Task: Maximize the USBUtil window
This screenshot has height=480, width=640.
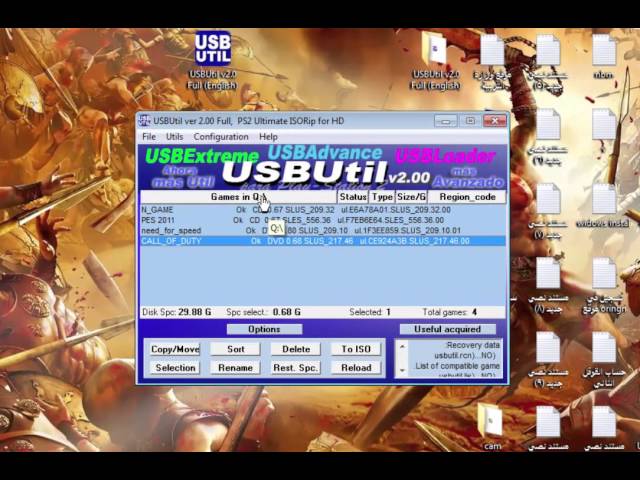Action: 470,121
